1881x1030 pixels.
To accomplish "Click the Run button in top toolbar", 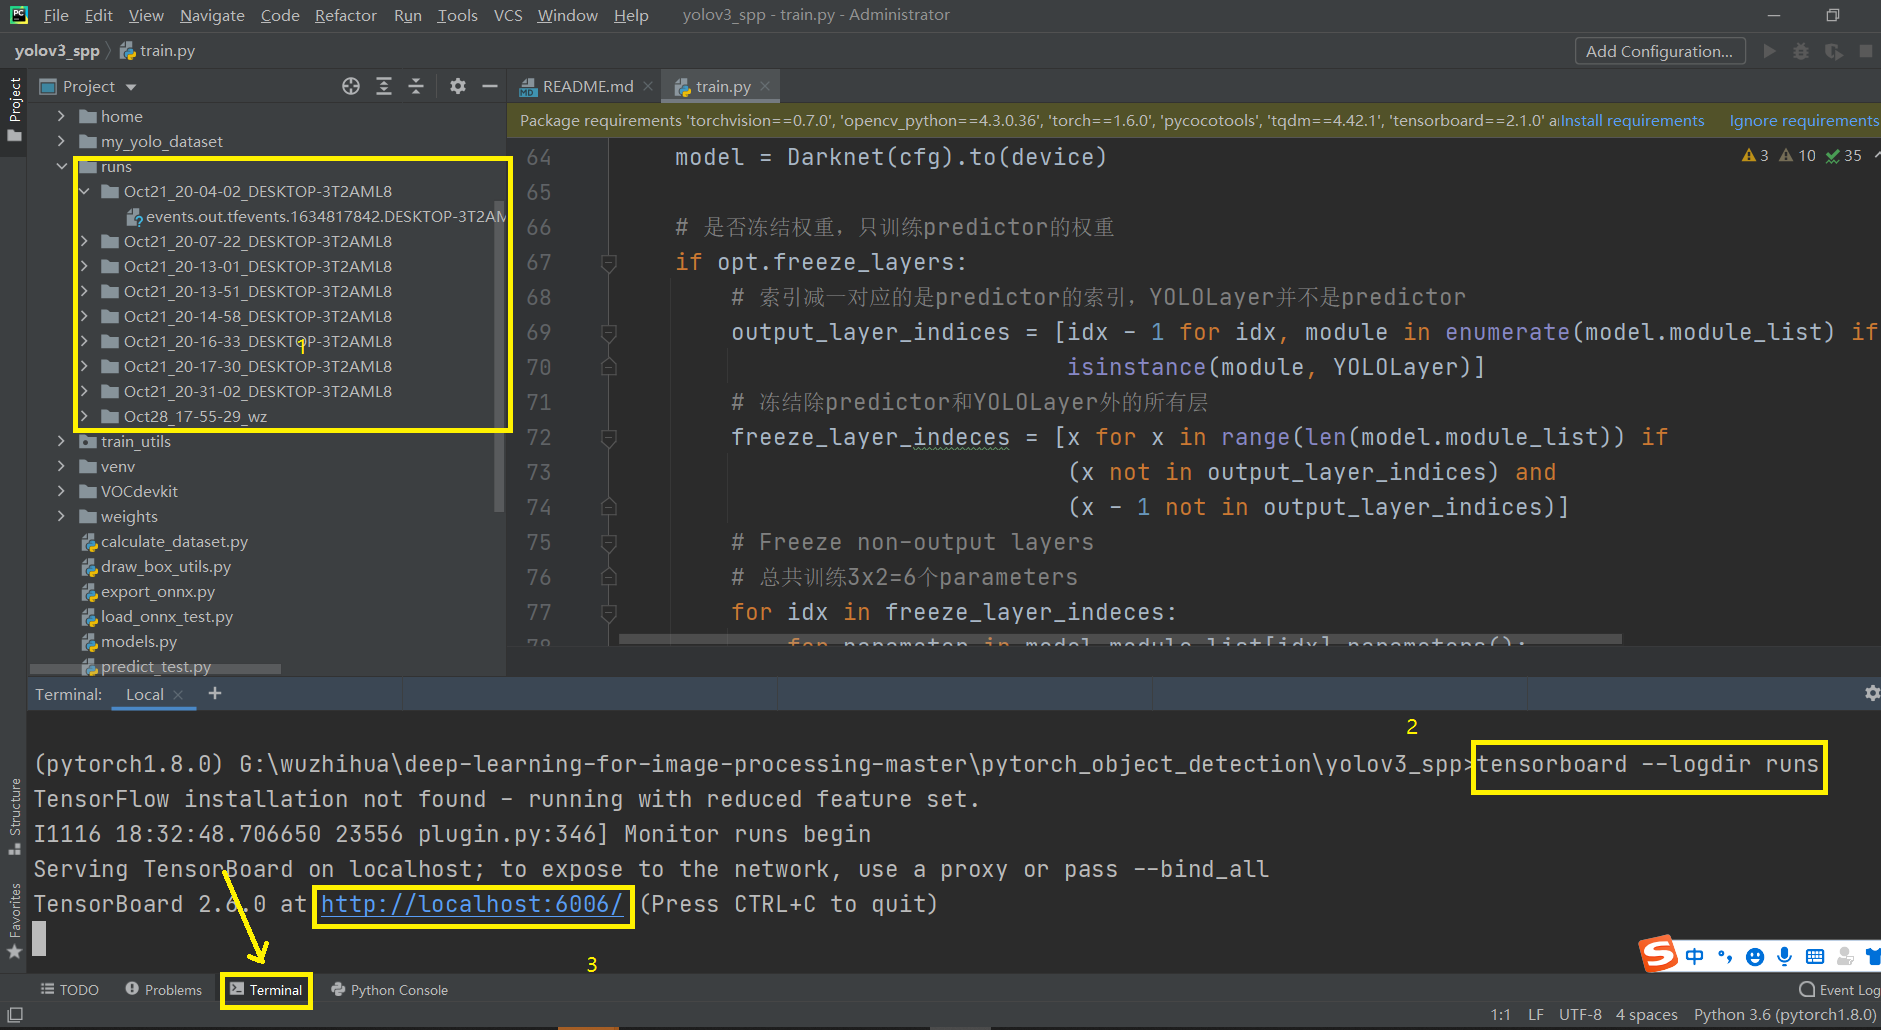I will [x=1769, y=51].
